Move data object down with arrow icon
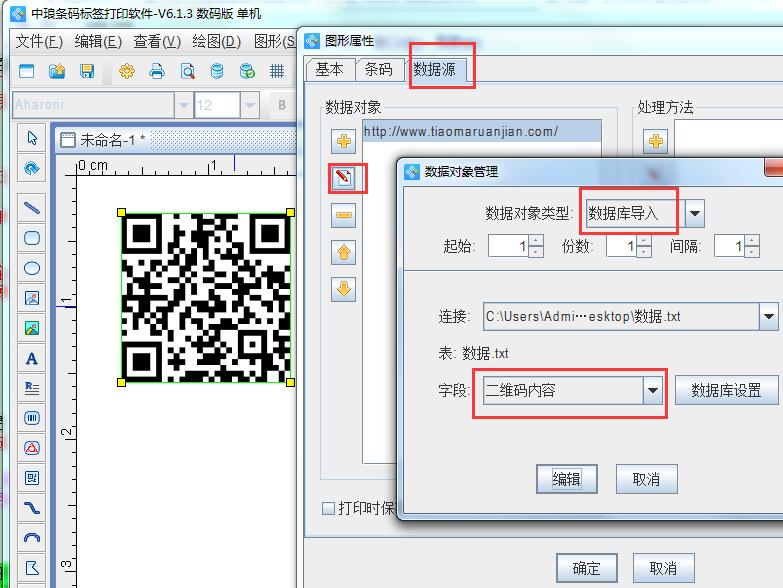This screenshot has width=783, height=588. coord(344,289)
